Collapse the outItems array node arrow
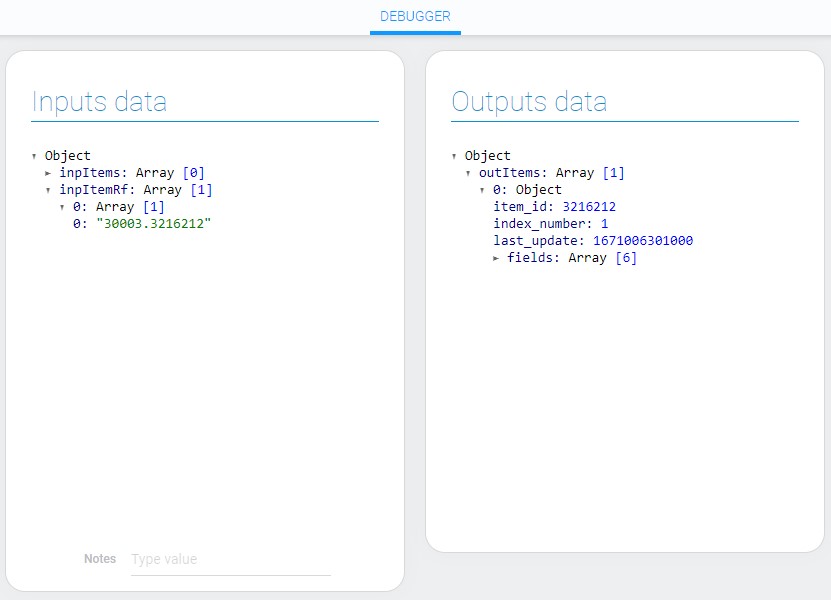Viewport: 831px width, 600px height. point(468,173)
